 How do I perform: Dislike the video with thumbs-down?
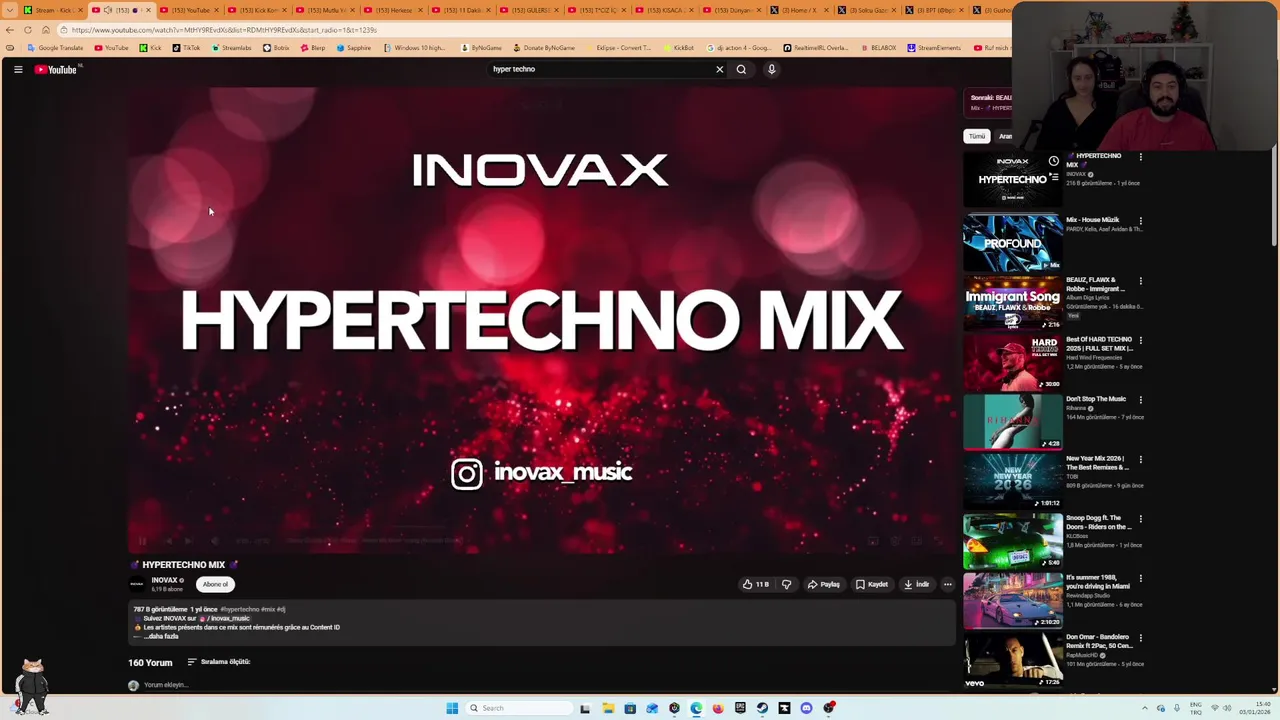(x=786, y=584)
